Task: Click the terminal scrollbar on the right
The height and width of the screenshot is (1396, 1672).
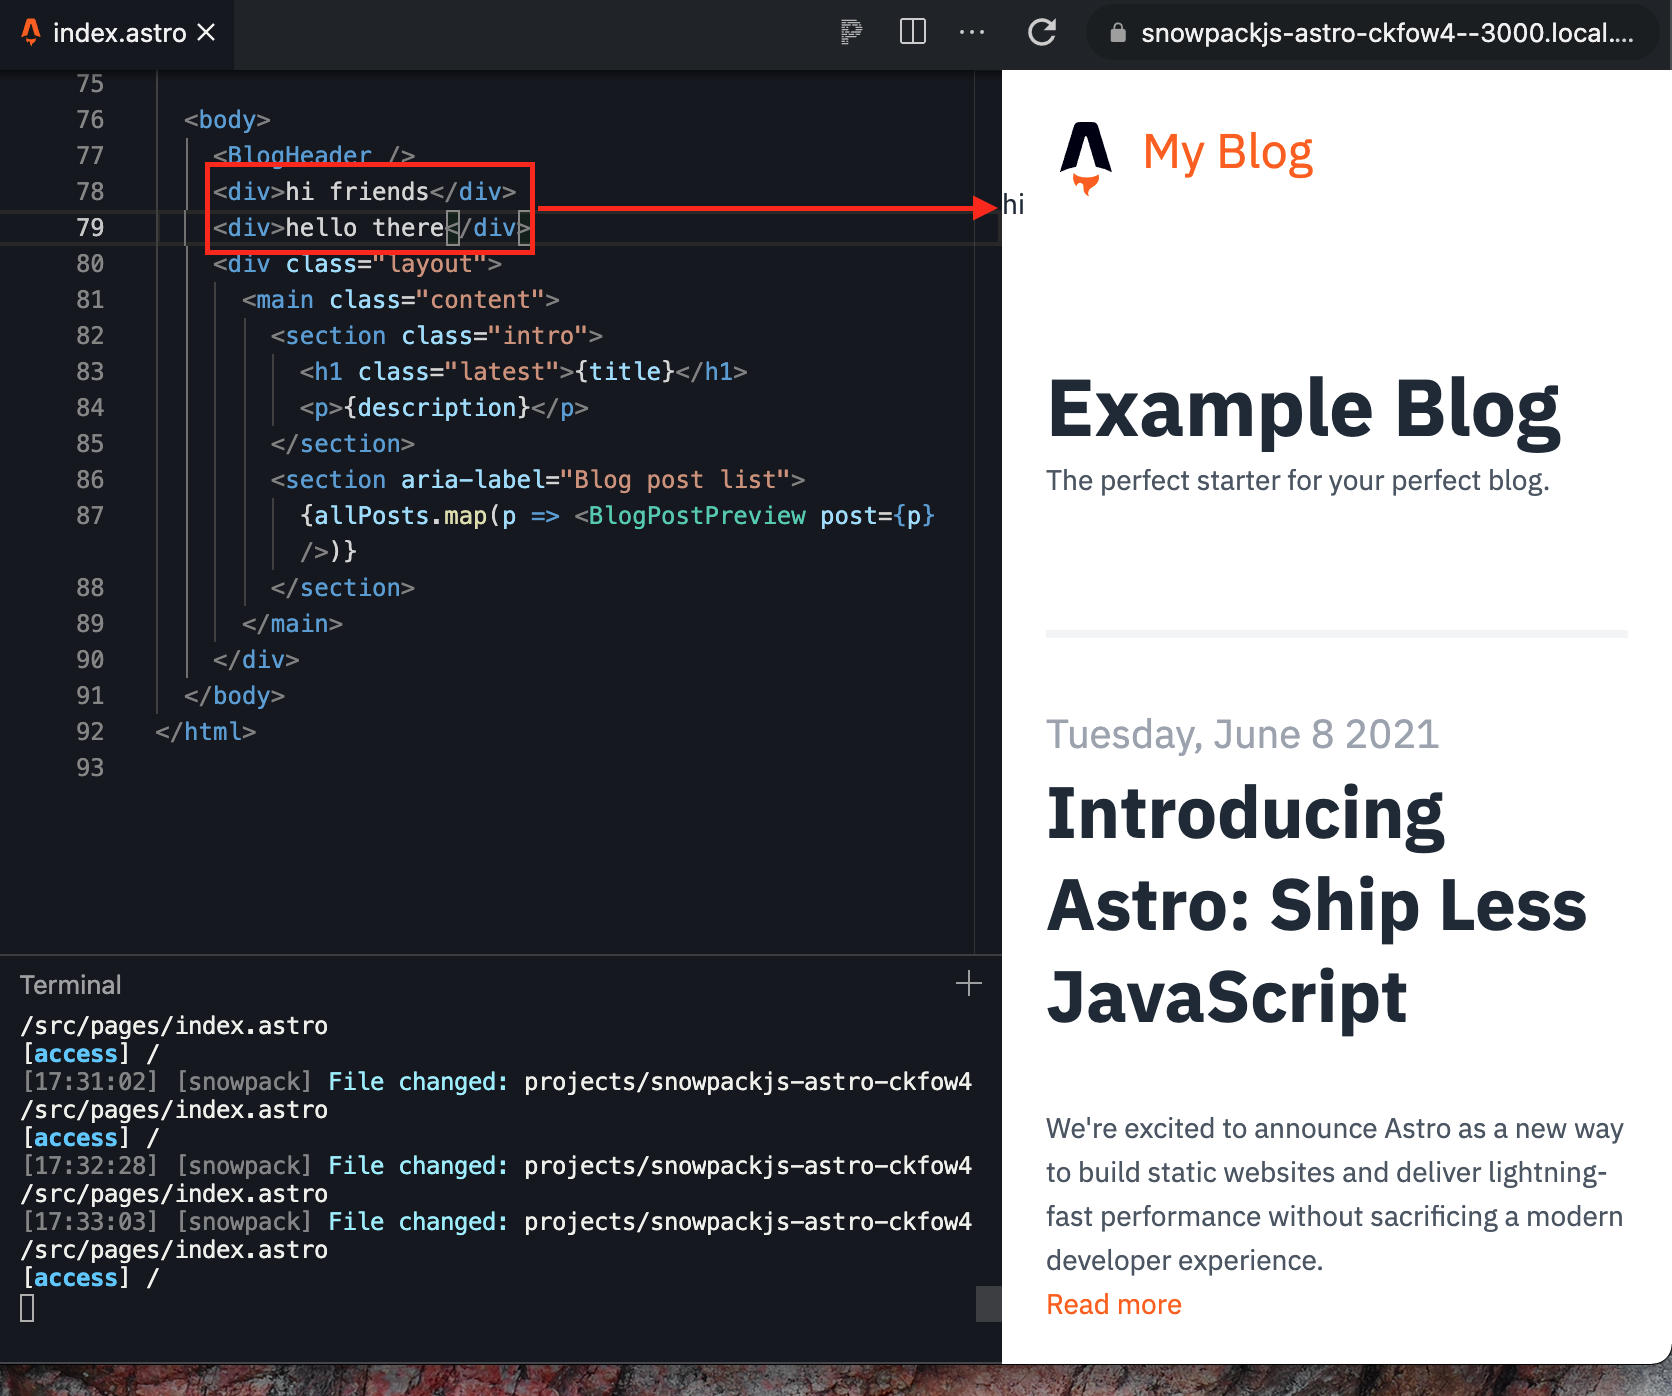Action: point(990,1305)
